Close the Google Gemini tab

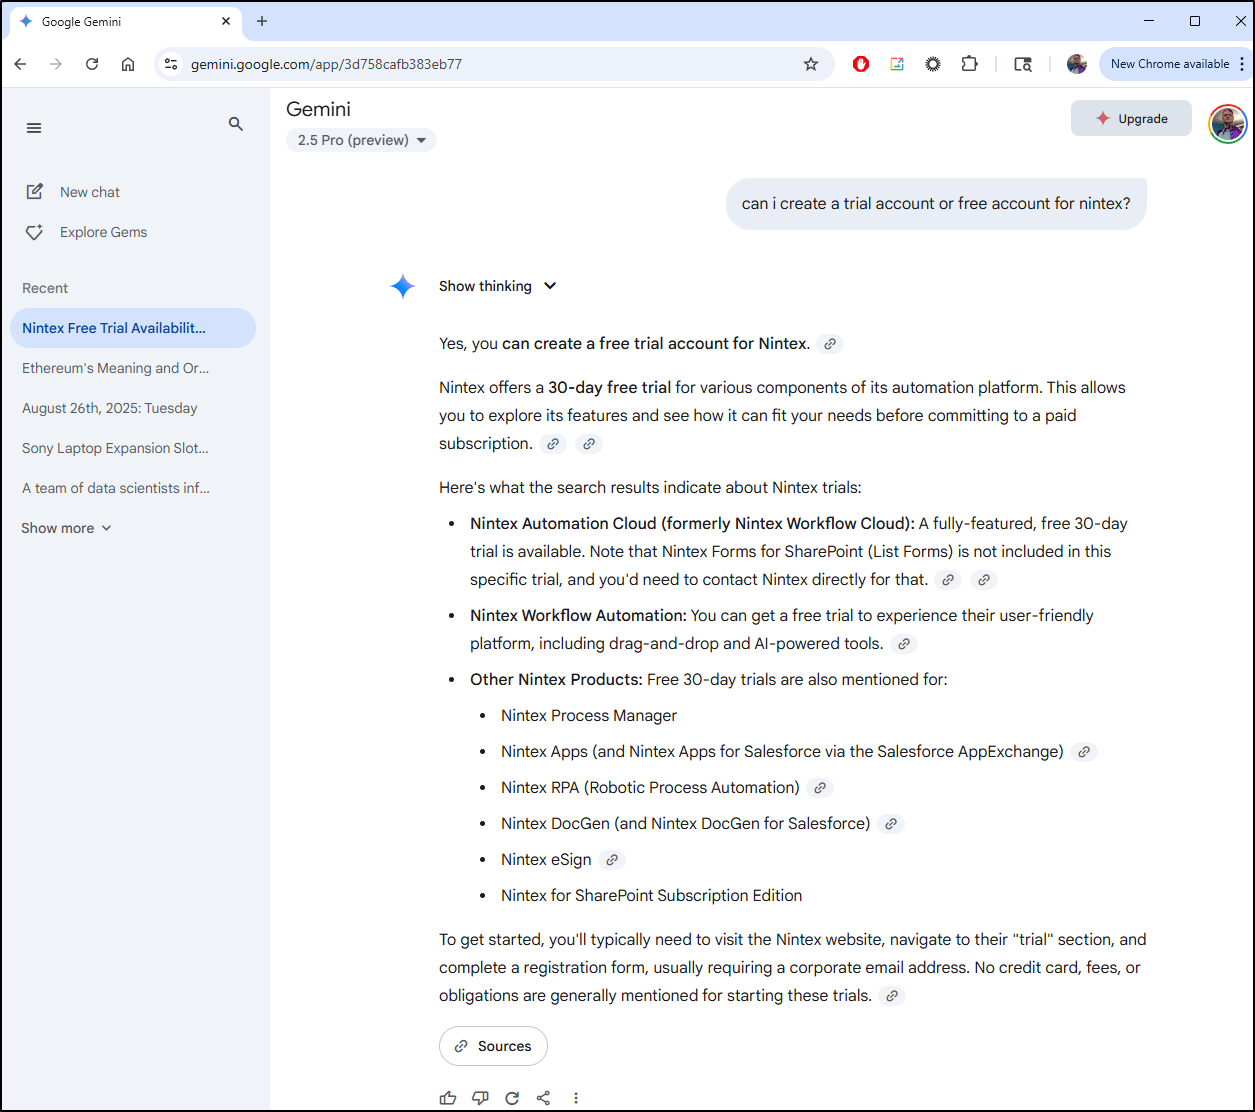(x=226, y=21)
